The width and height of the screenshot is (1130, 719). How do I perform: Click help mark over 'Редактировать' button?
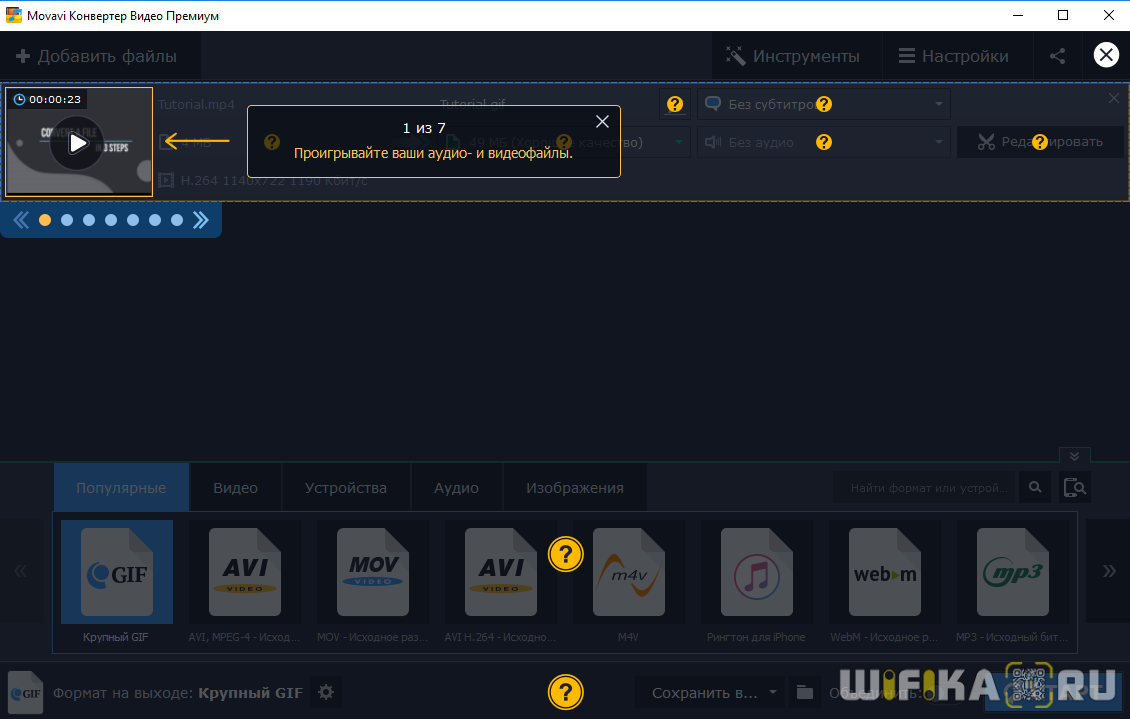1039,143
